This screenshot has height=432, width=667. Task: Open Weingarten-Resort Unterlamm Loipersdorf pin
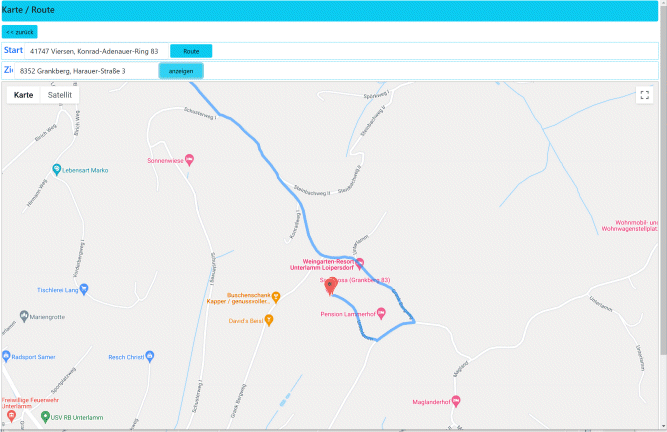pyautogui.click(x=360, y=263)
